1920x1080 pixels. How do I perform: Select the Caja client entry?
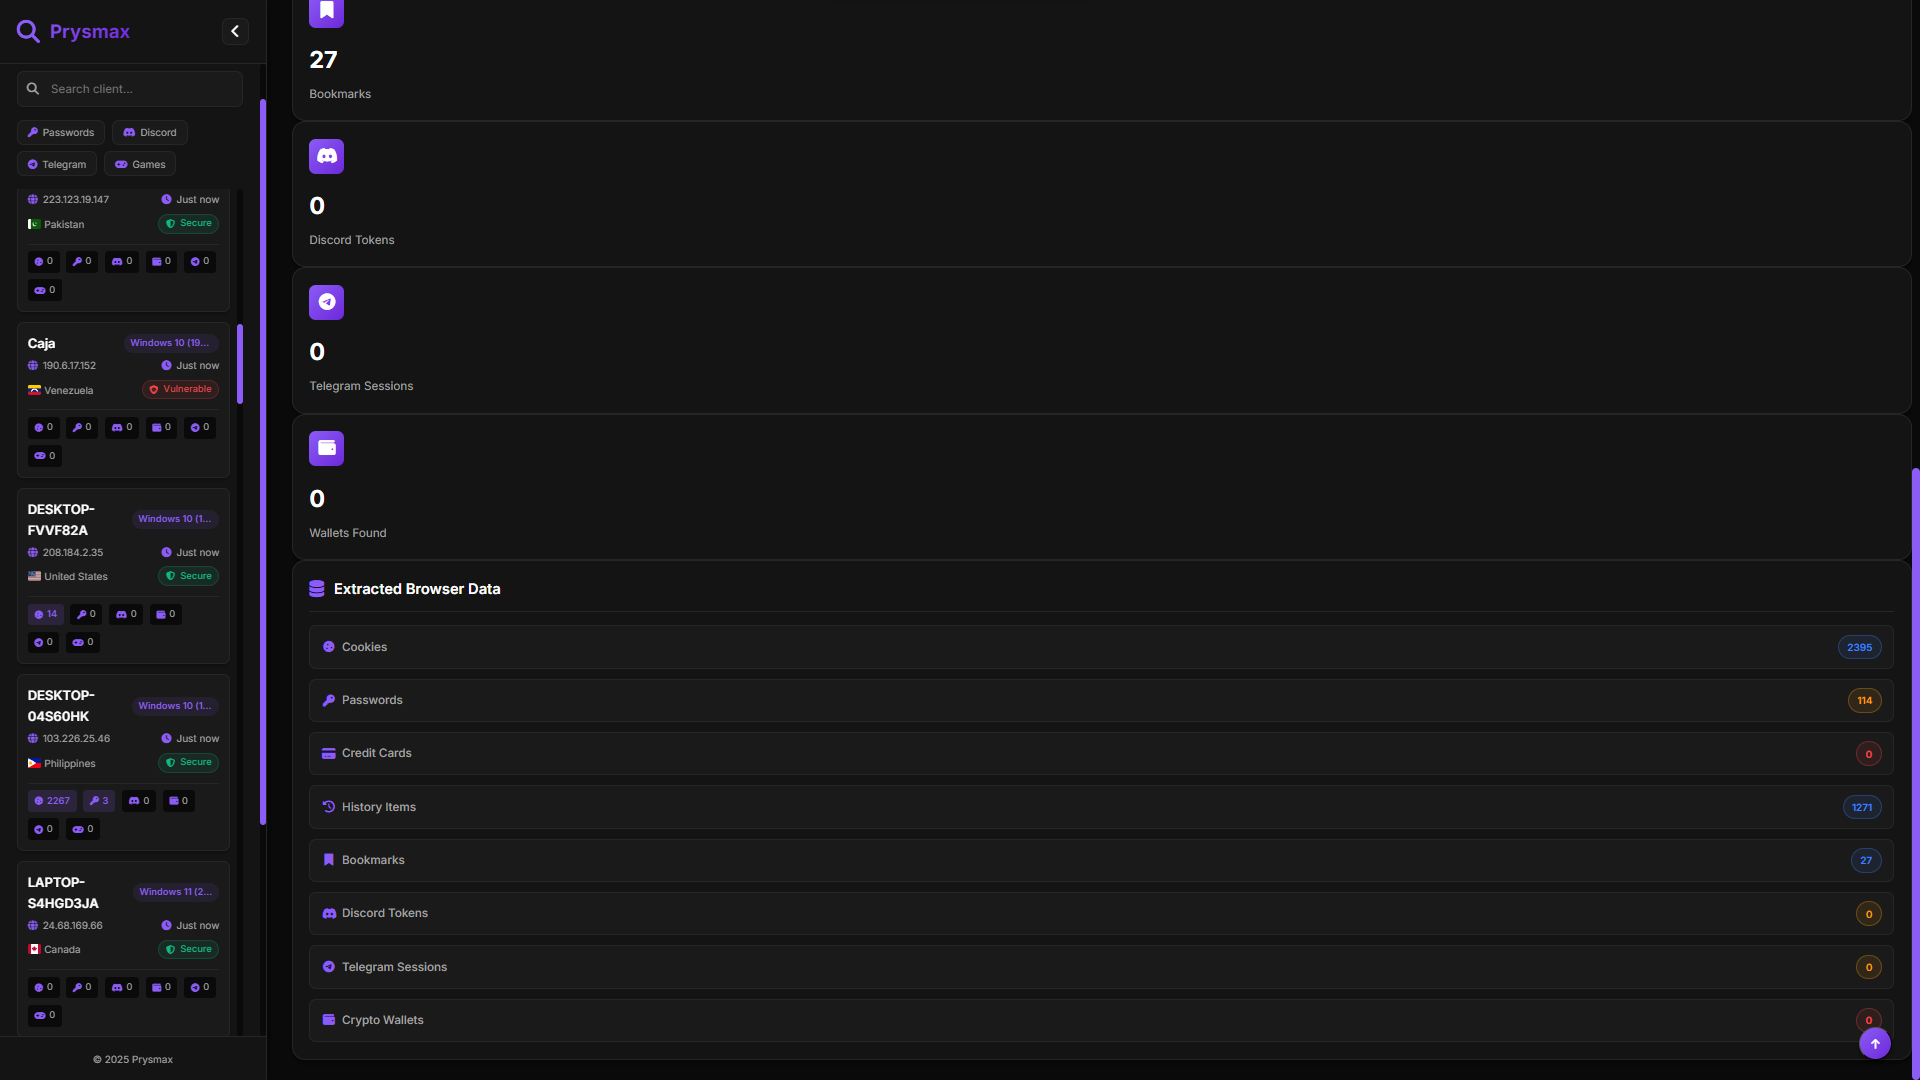click(x=123, y=399)
